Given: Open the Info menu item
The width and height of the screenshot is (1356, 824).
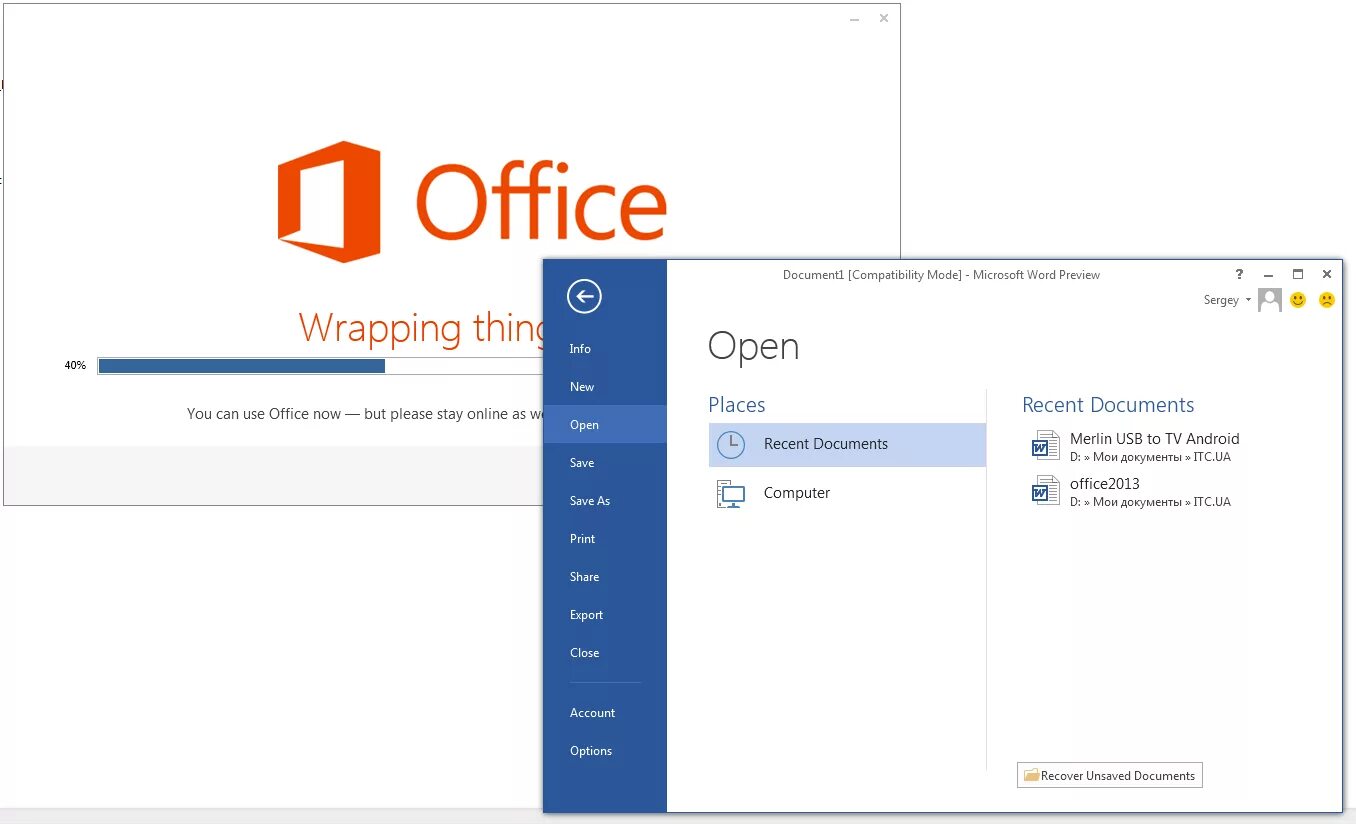Looking at the screenshot, I should pyautogui.click(x=605, y=349).
